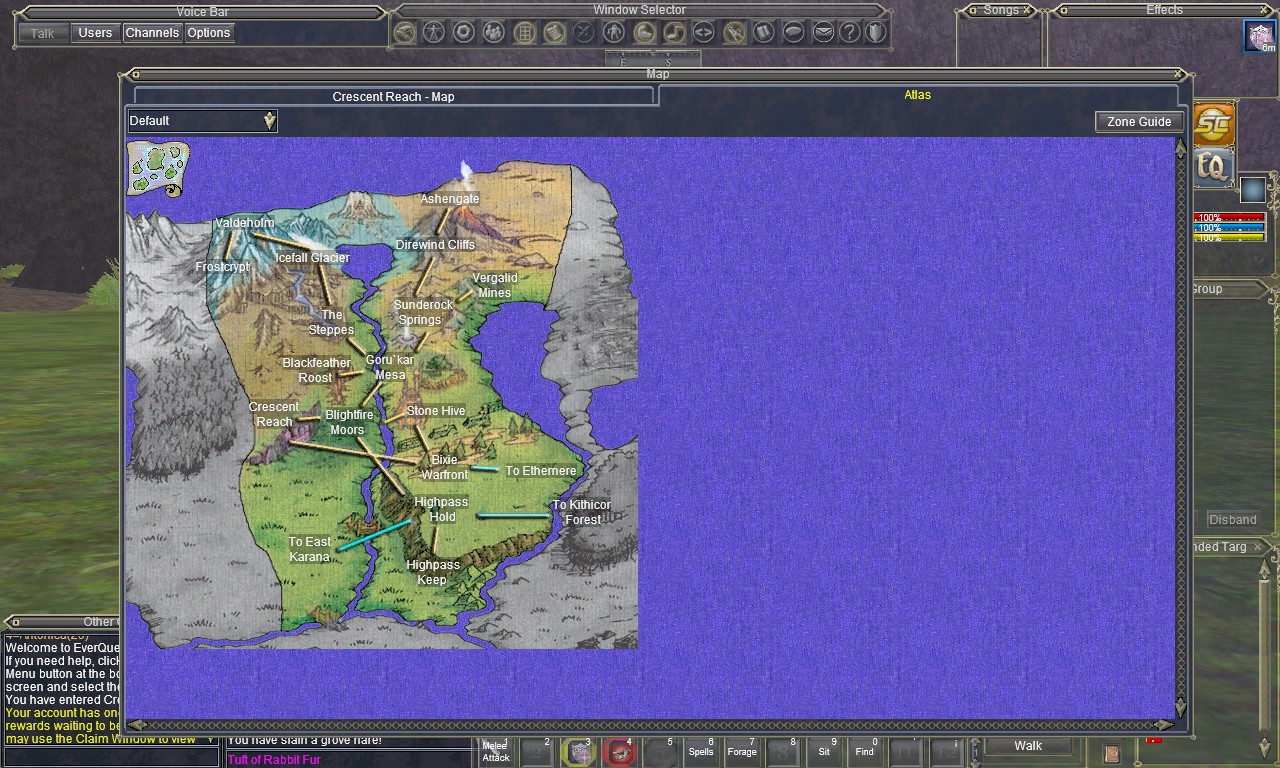Click the Walk button
The width and height of the screenshot is (1280, 768).
(x=1028, y=746)
